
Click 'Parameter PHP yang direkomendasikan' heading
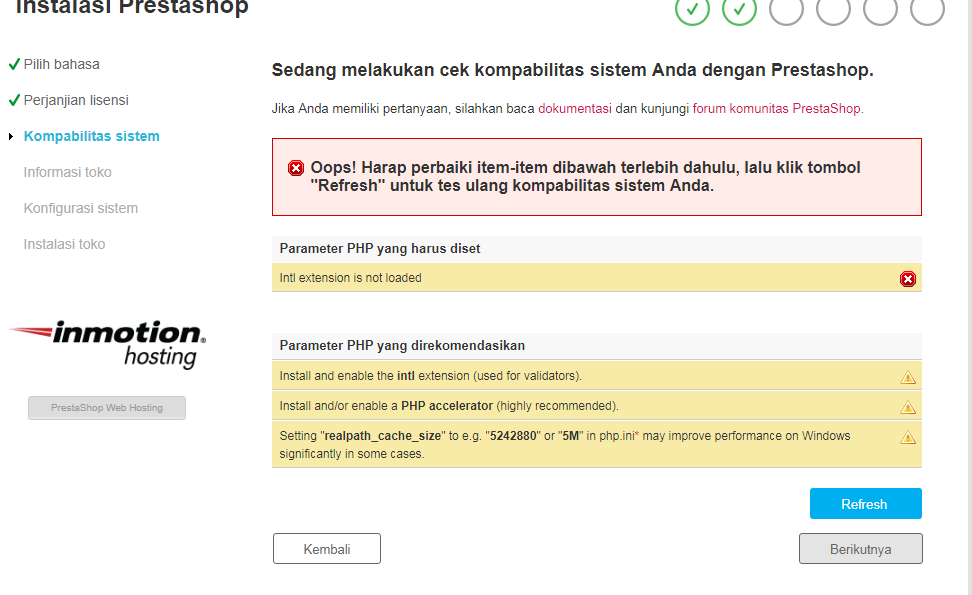pos(402,345)
